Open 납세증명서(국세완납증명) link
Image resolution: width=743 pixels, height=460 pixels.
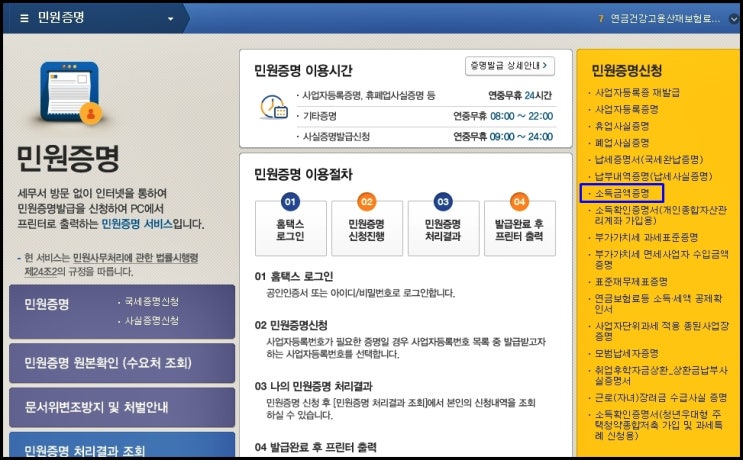(x=649, y=159)
